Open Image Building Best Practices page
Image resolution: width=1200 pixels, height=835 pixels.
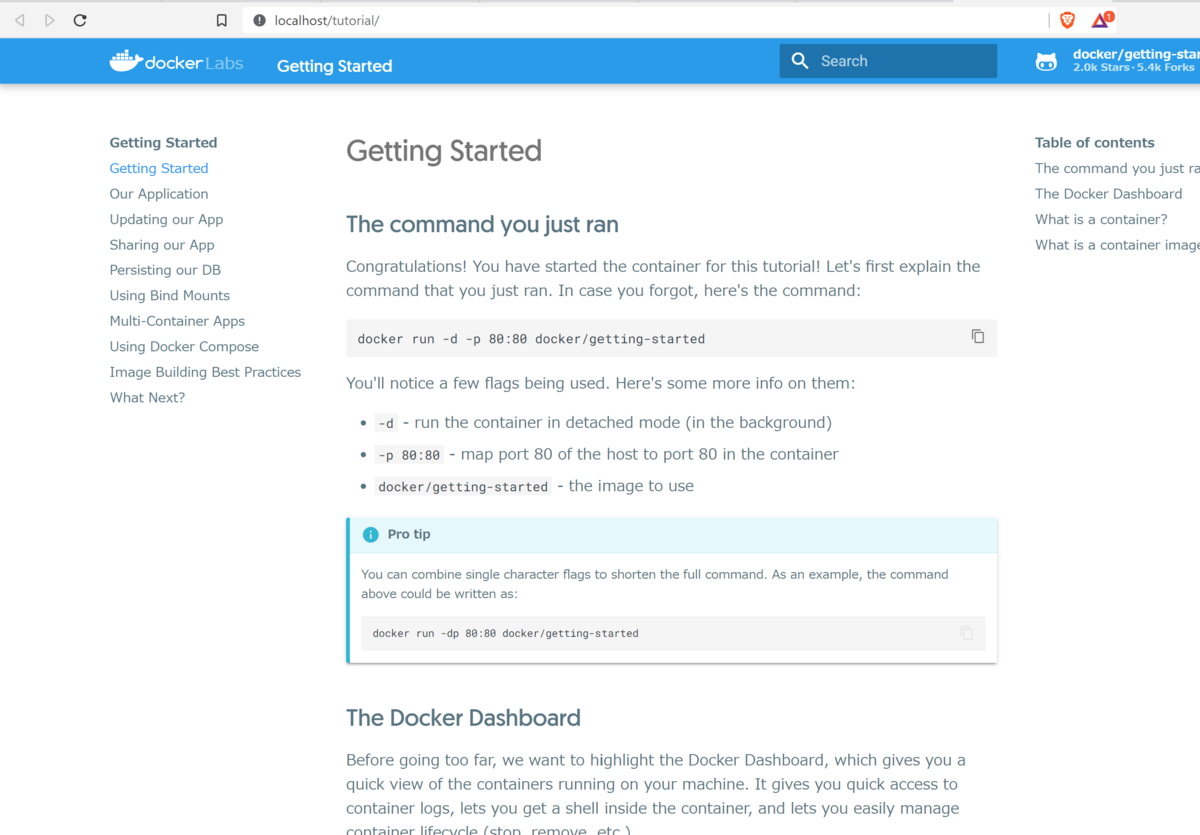click(x=205, y=372)
